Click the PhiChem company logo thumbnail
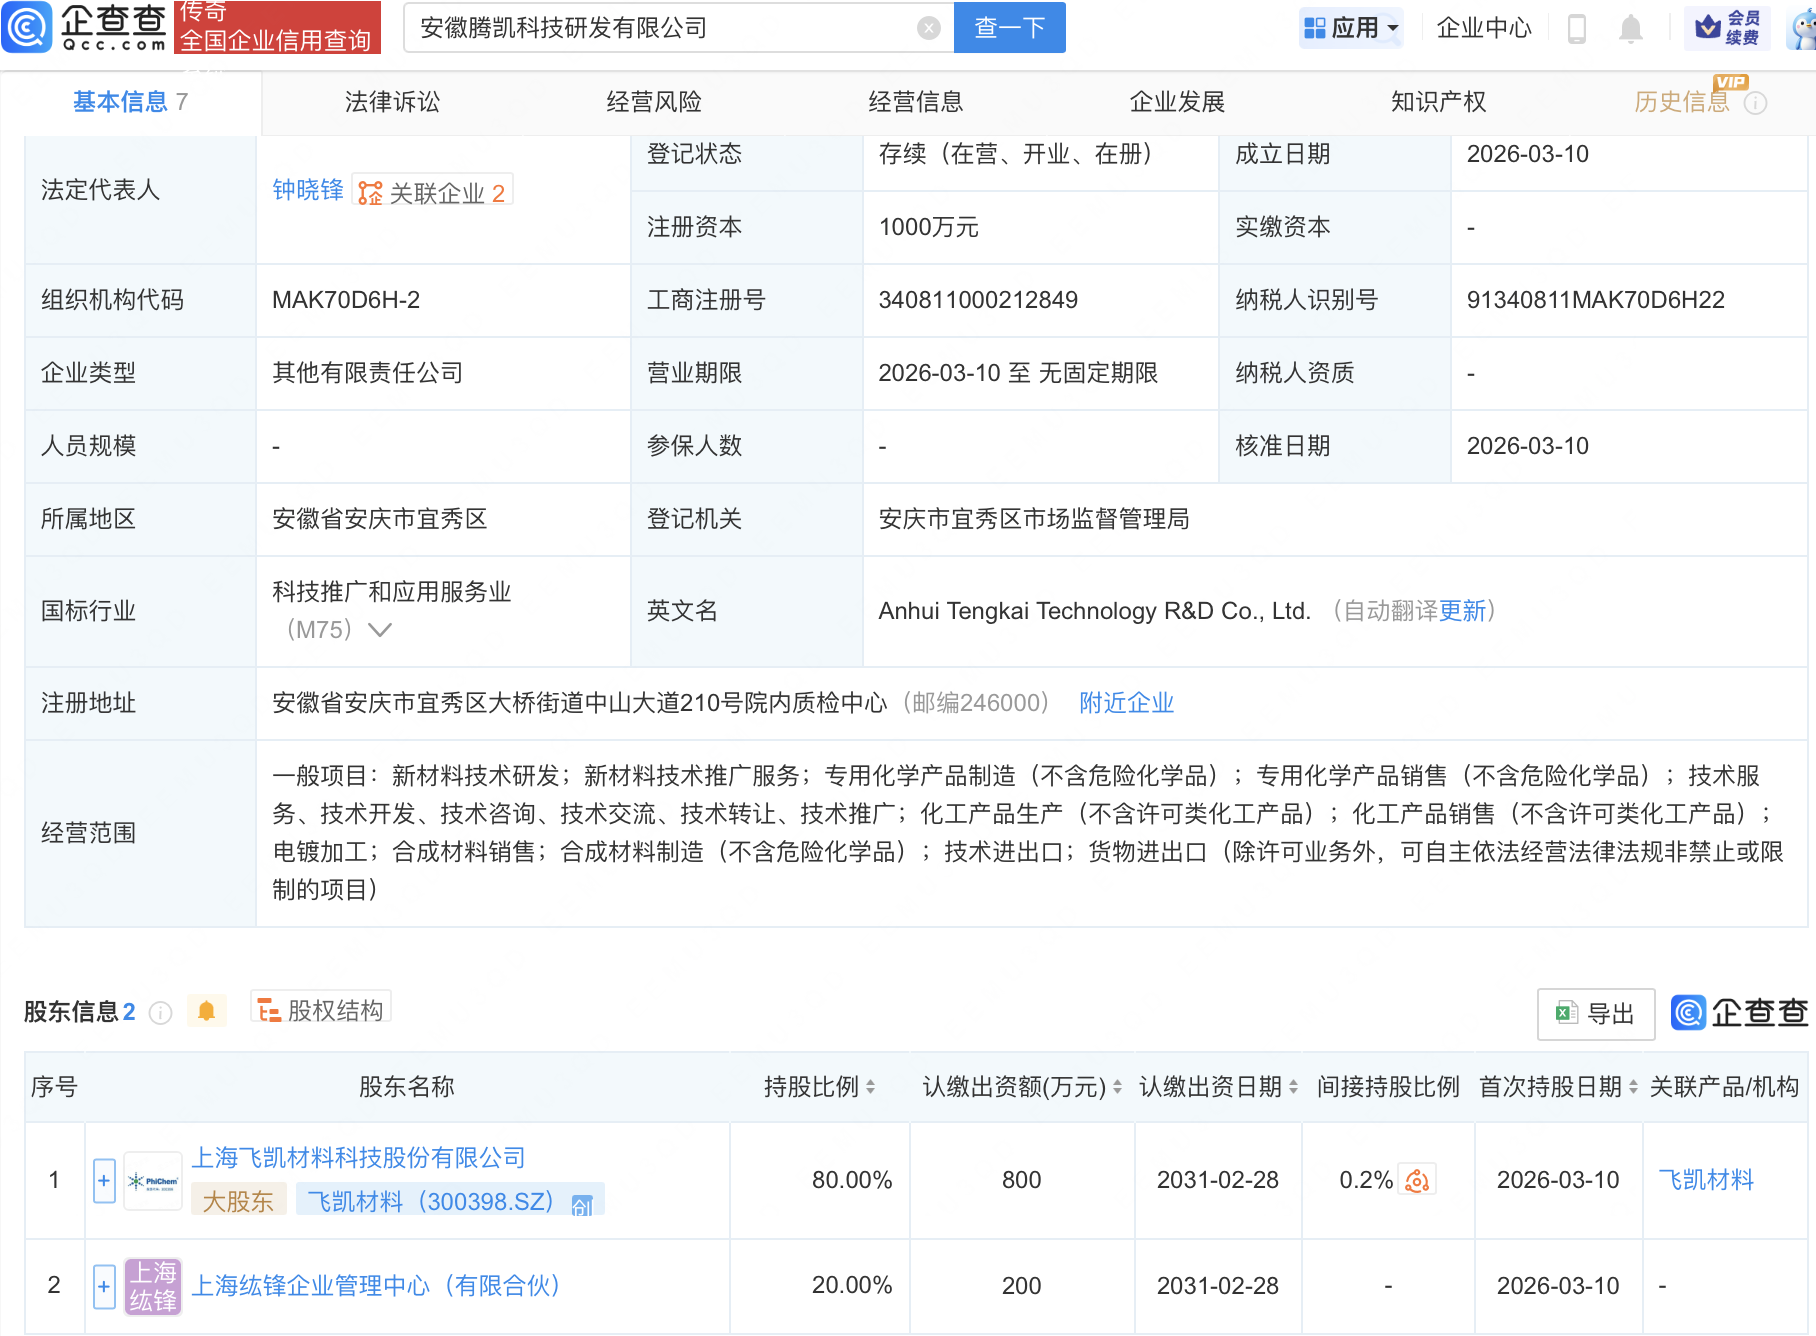Screen dimensions: 1816x1336 [x=152, y=1180]
